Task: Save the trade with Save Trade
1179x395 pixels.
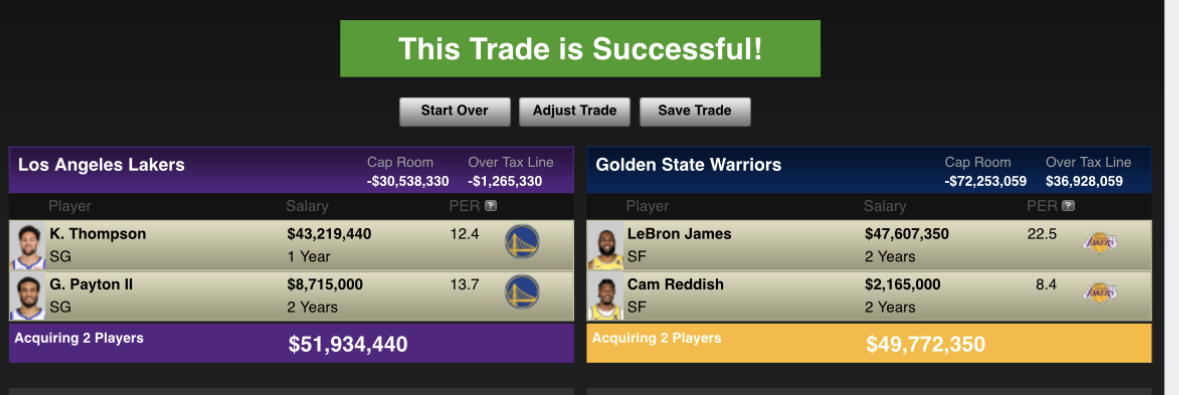Action: click(x=695, y=111)
